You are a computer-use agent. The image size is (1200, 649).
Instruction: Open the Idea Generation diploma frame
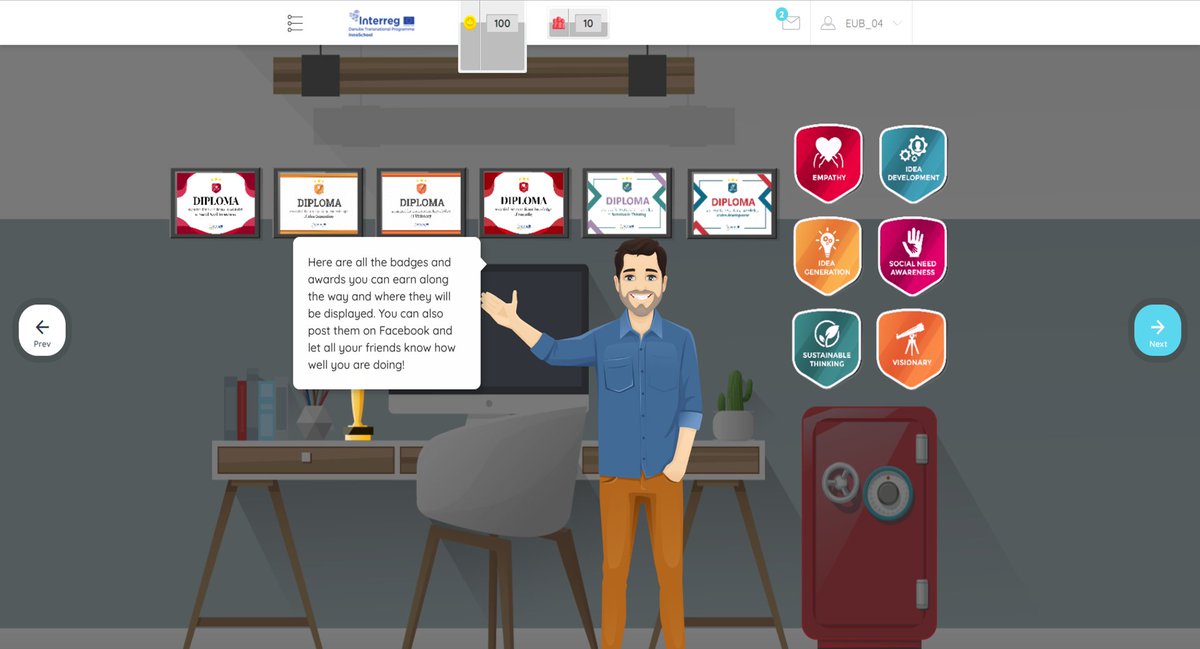(x=319, y=203)
